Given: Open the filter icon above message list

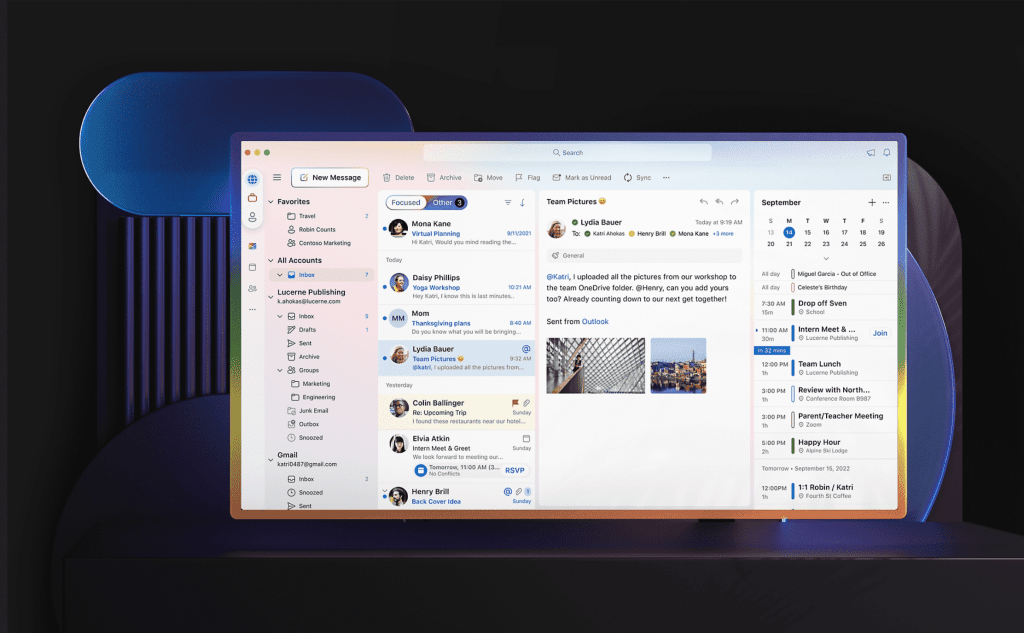Looking at the screenshot, I should pos(507,203).
